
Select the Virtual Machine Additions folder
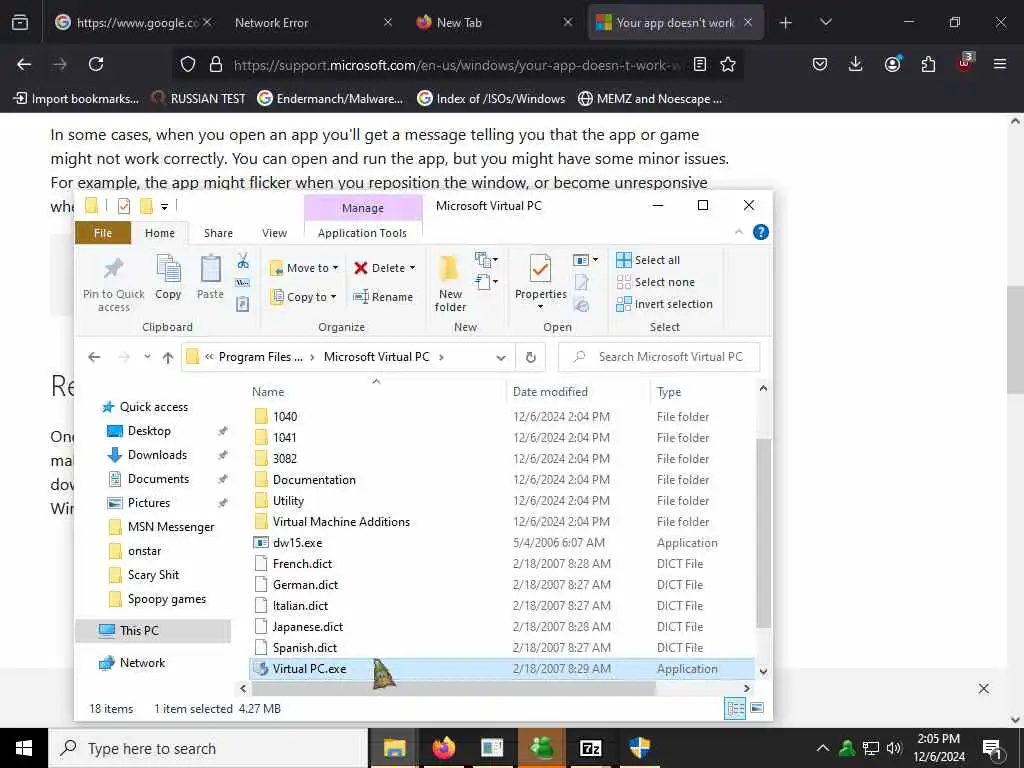click(341, 522)
